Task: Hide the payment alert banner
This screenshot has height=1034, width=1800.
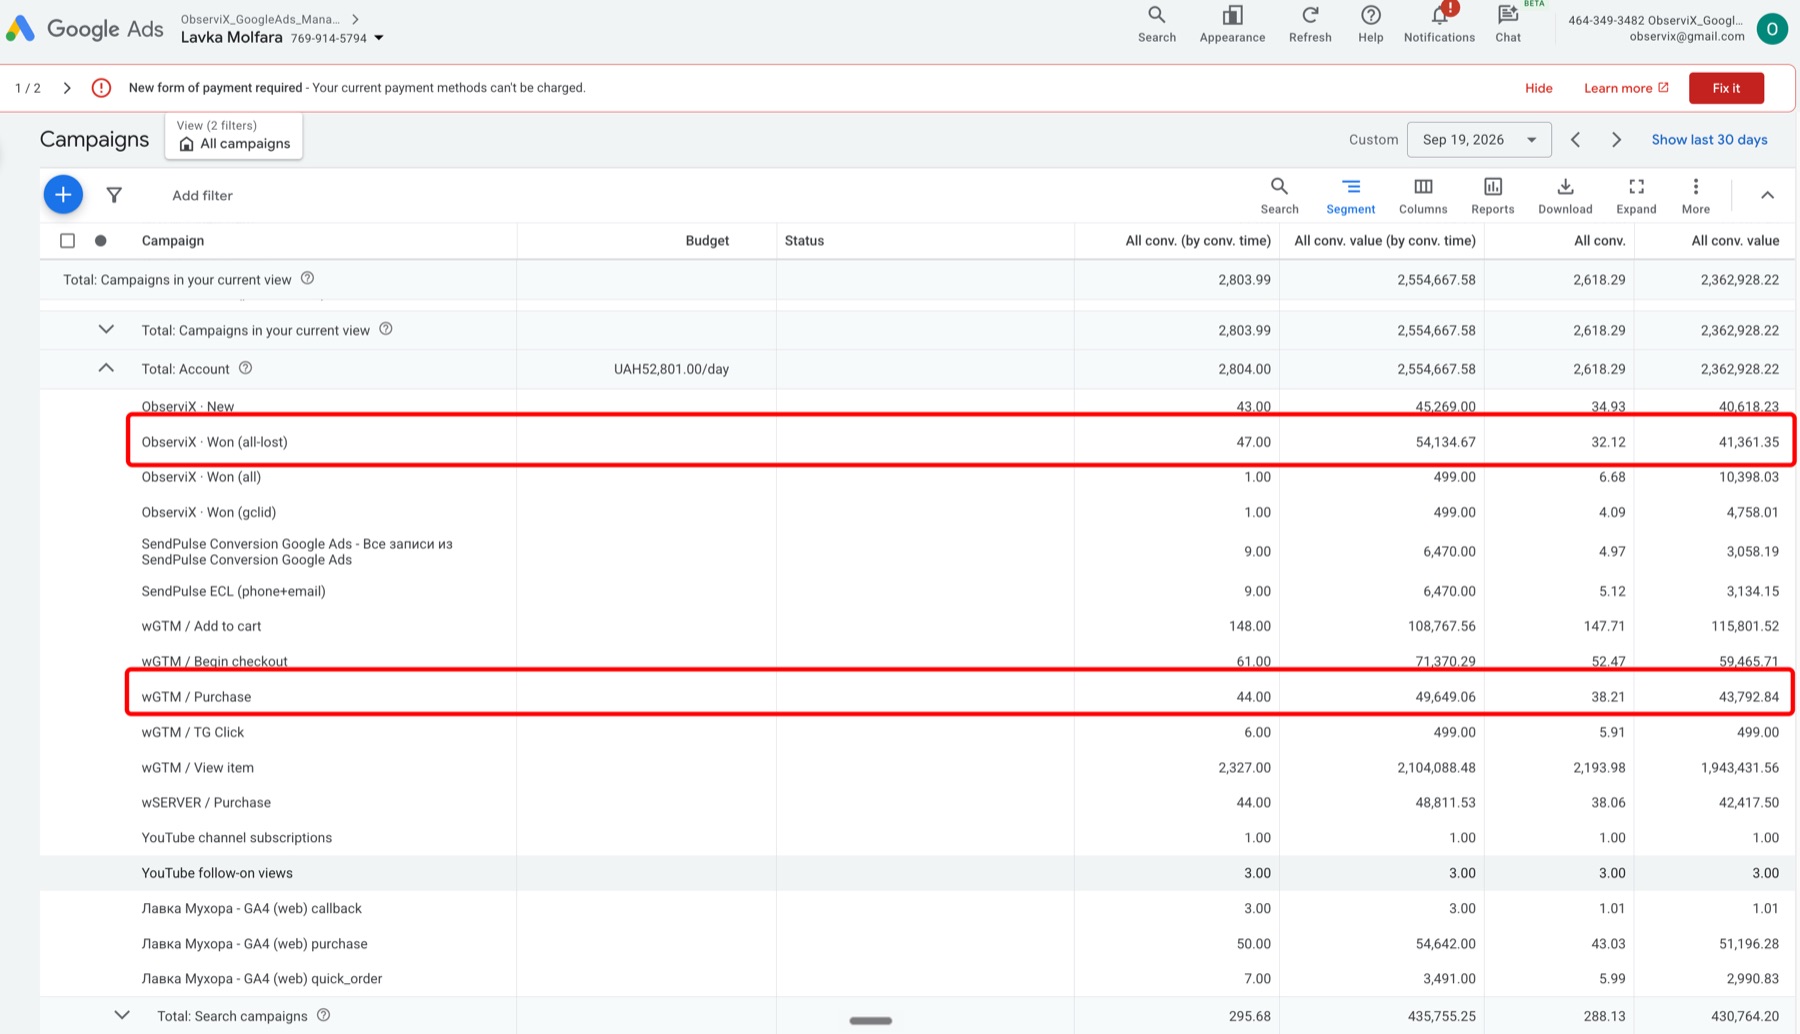Action: [1538, 88]
